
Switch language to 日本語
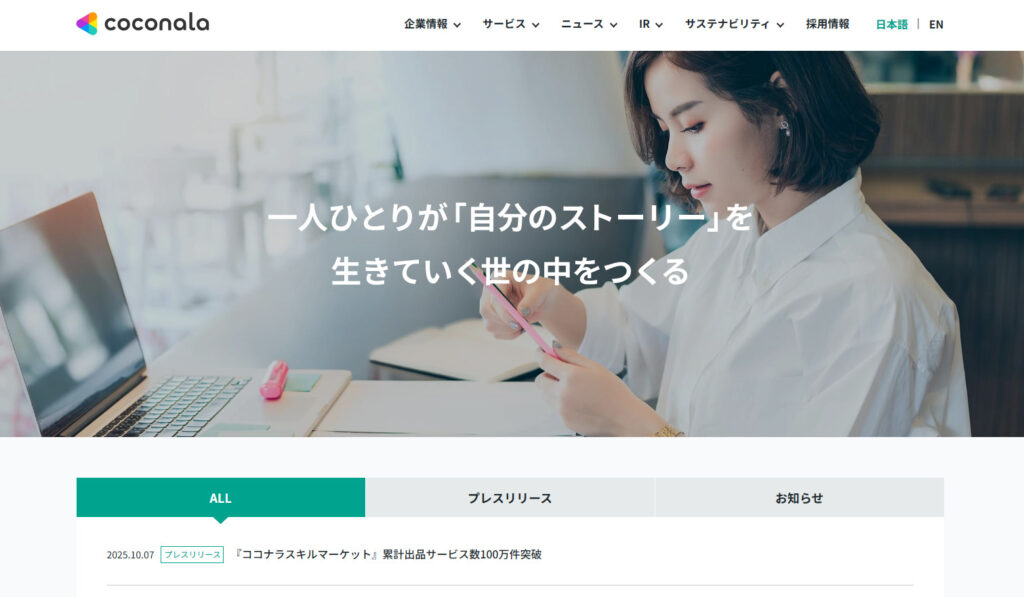coord(891,24)
